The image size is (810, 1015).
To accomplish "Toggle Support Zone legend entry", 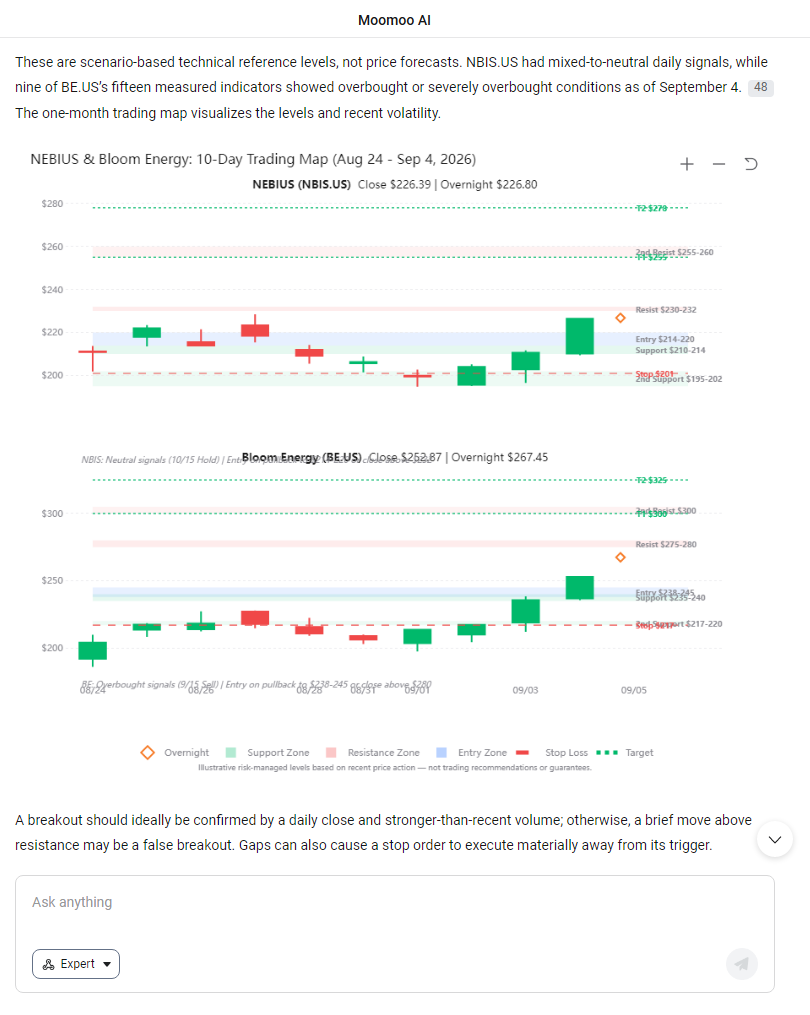I will pyautogui.click(x=267, y=753).
